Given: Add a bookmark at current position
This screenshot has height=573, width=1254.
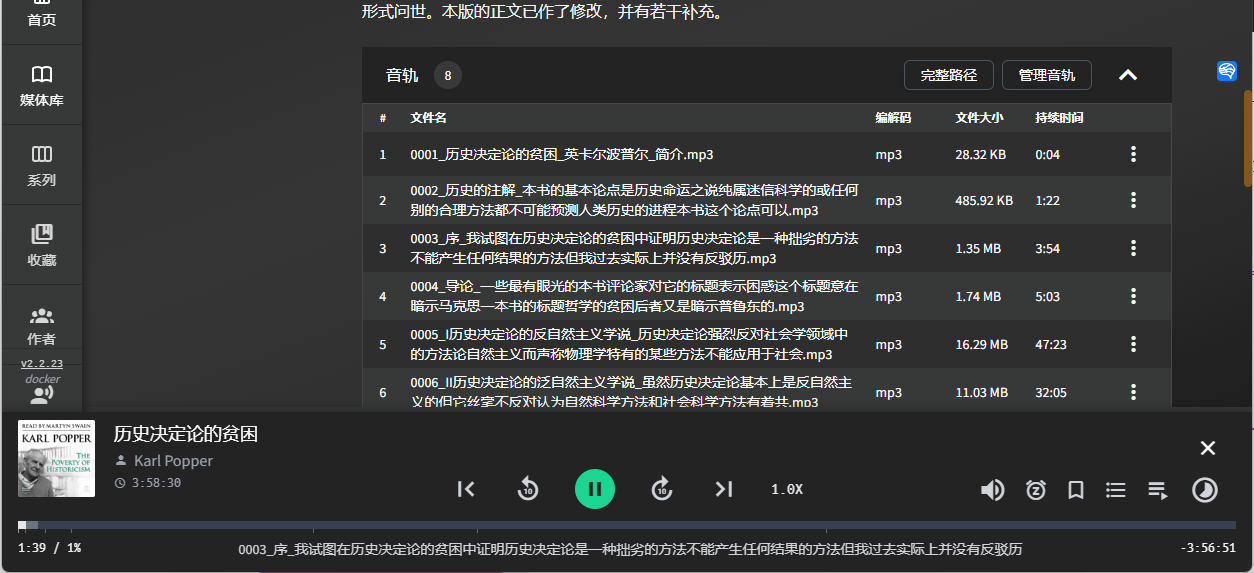Looking at the screenshot, I should (x=1076, y=490).
